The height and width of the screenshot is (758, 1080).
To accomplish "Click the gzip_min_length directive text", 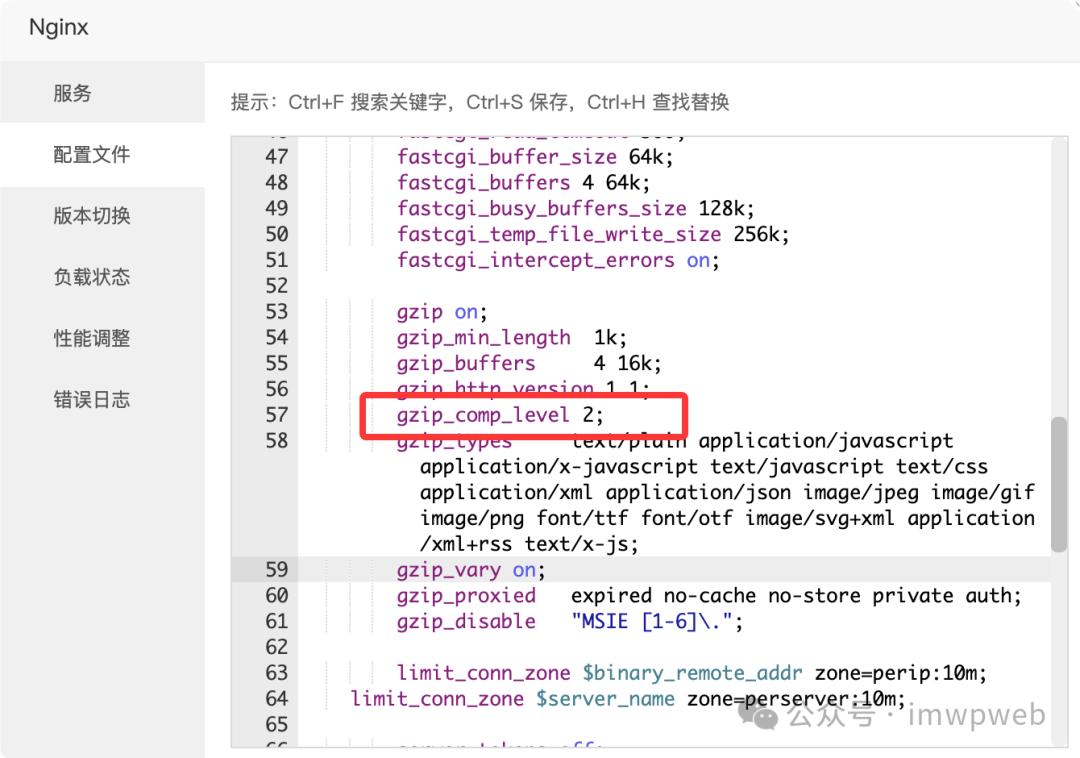I will (483, 338).
